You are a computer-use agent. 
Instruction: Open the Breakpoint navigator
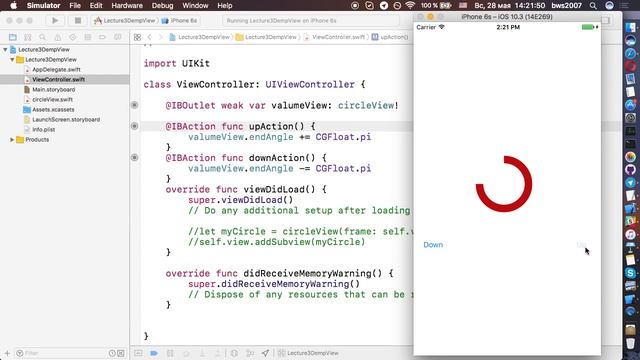[x=102, y=37]
